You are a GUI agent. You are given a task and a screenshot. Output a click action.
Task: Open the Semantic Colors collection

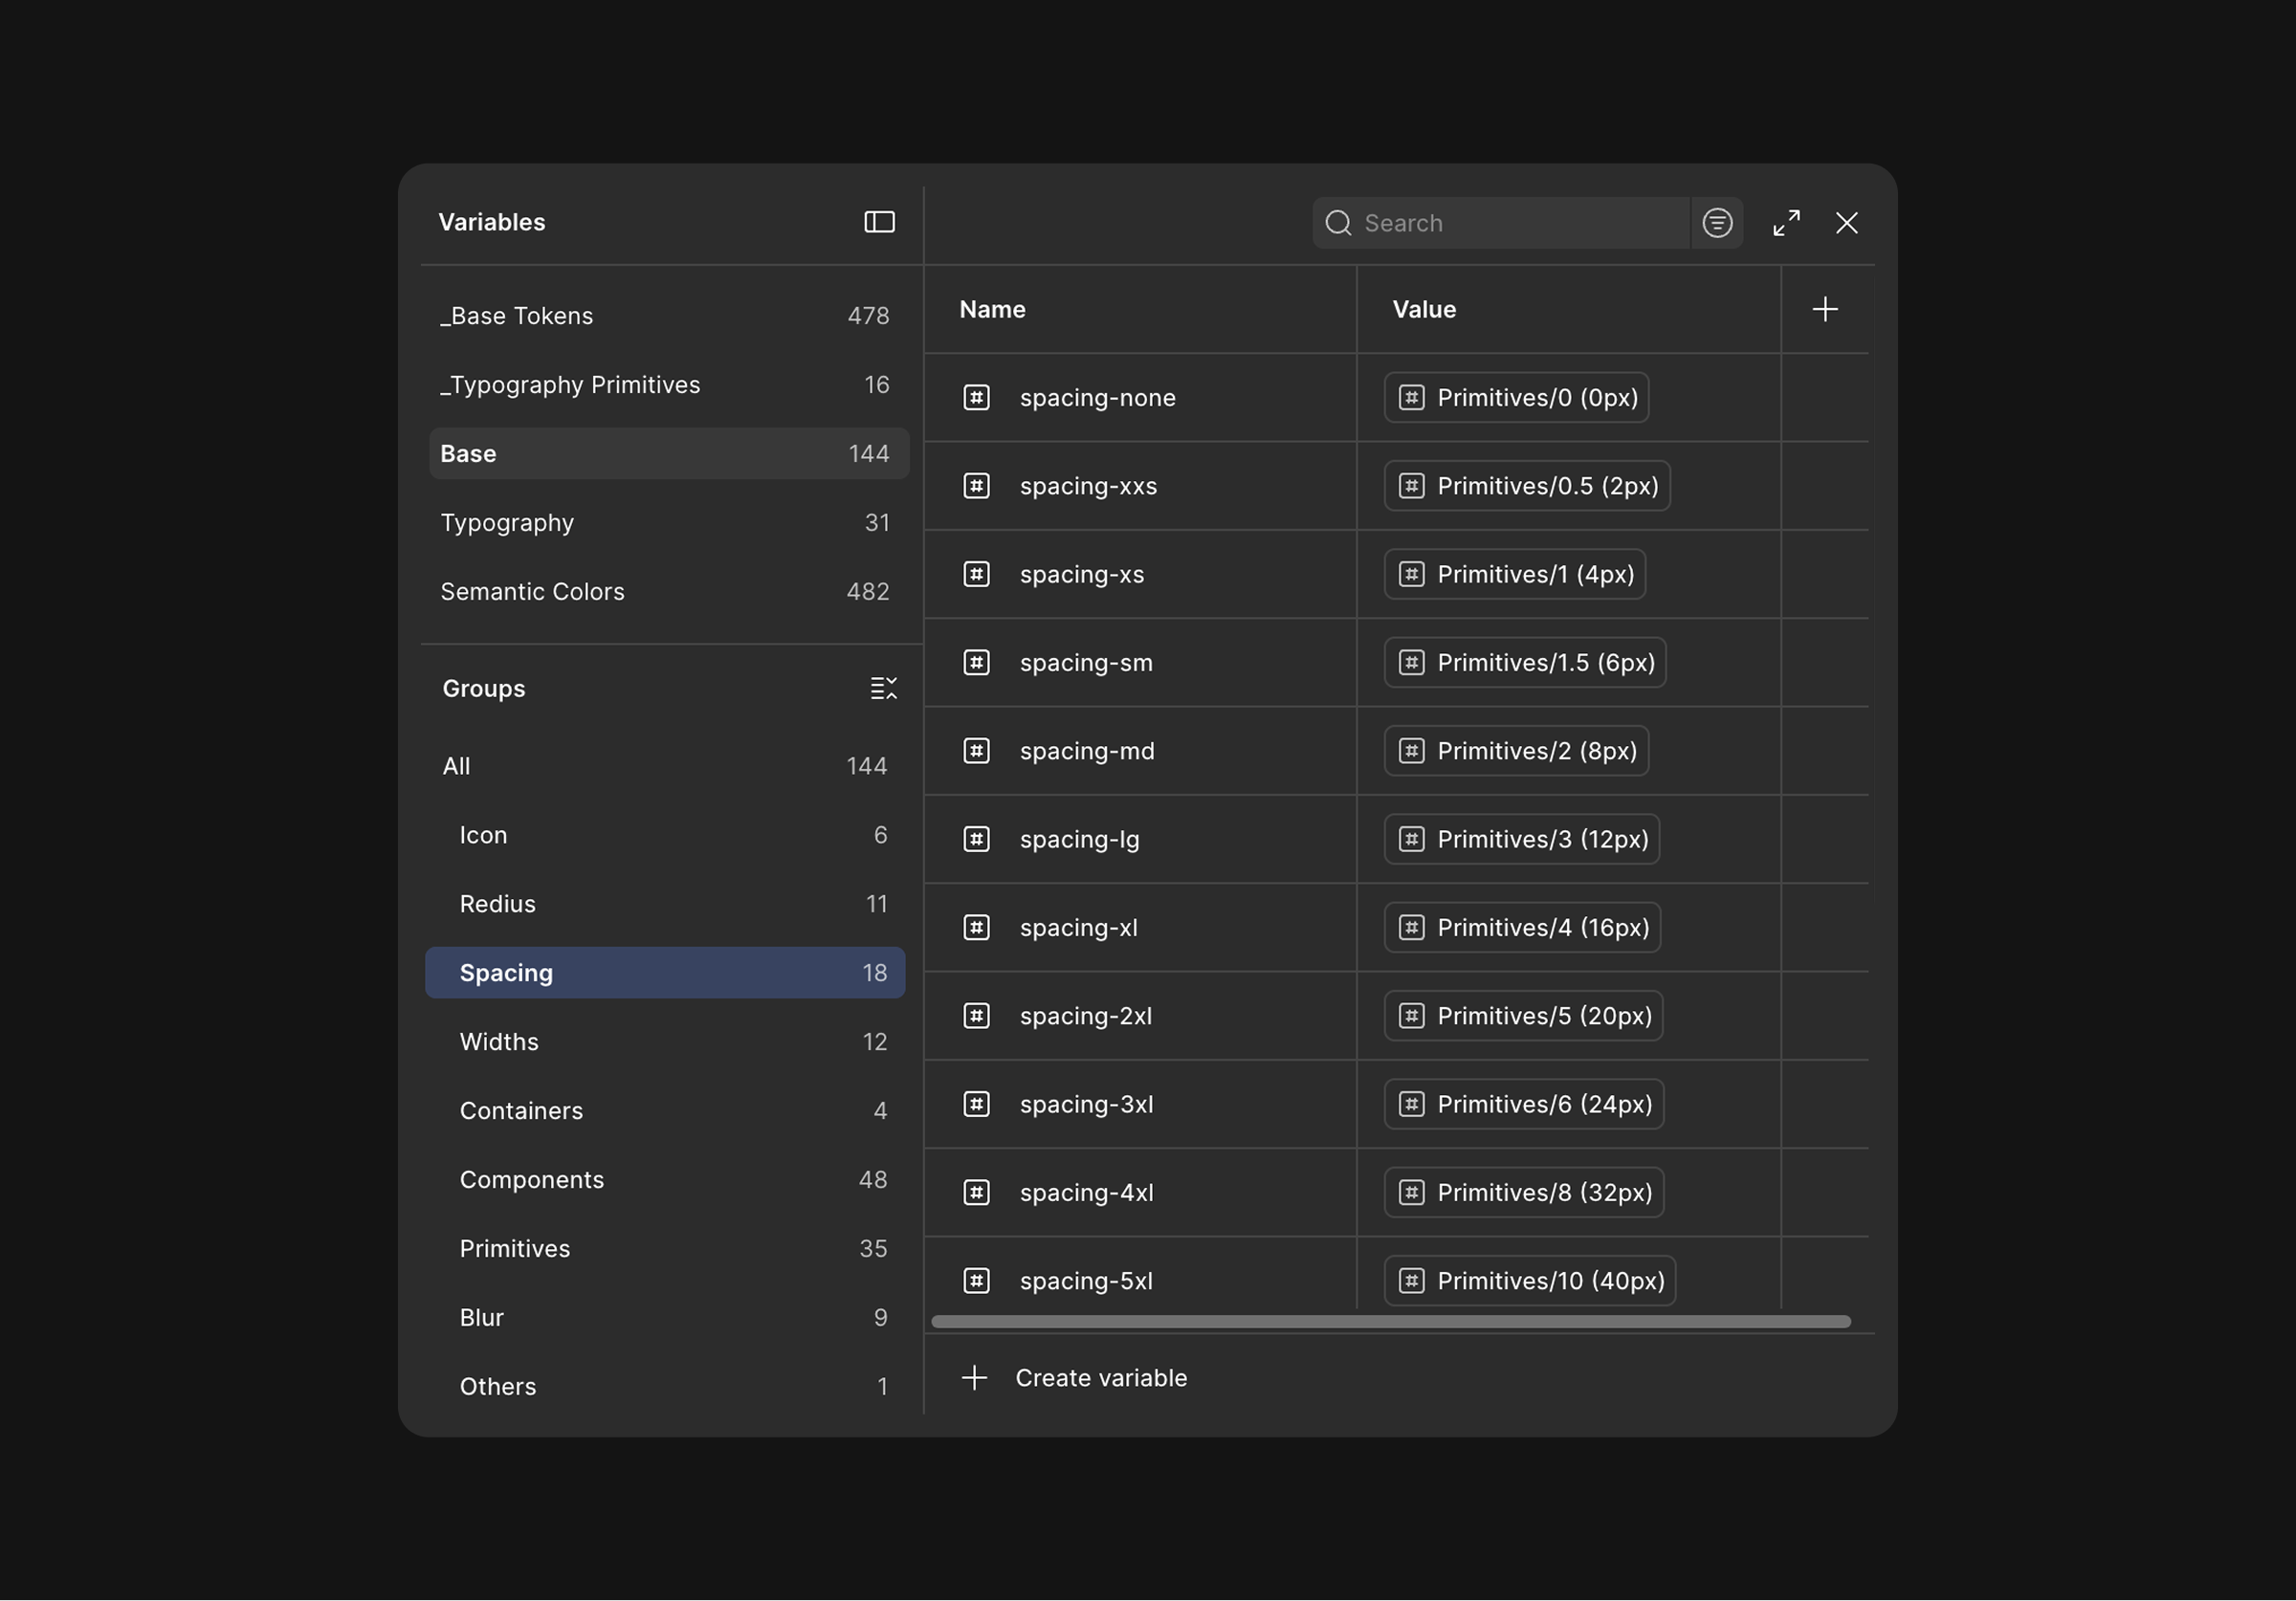click(x=668, y=592)
